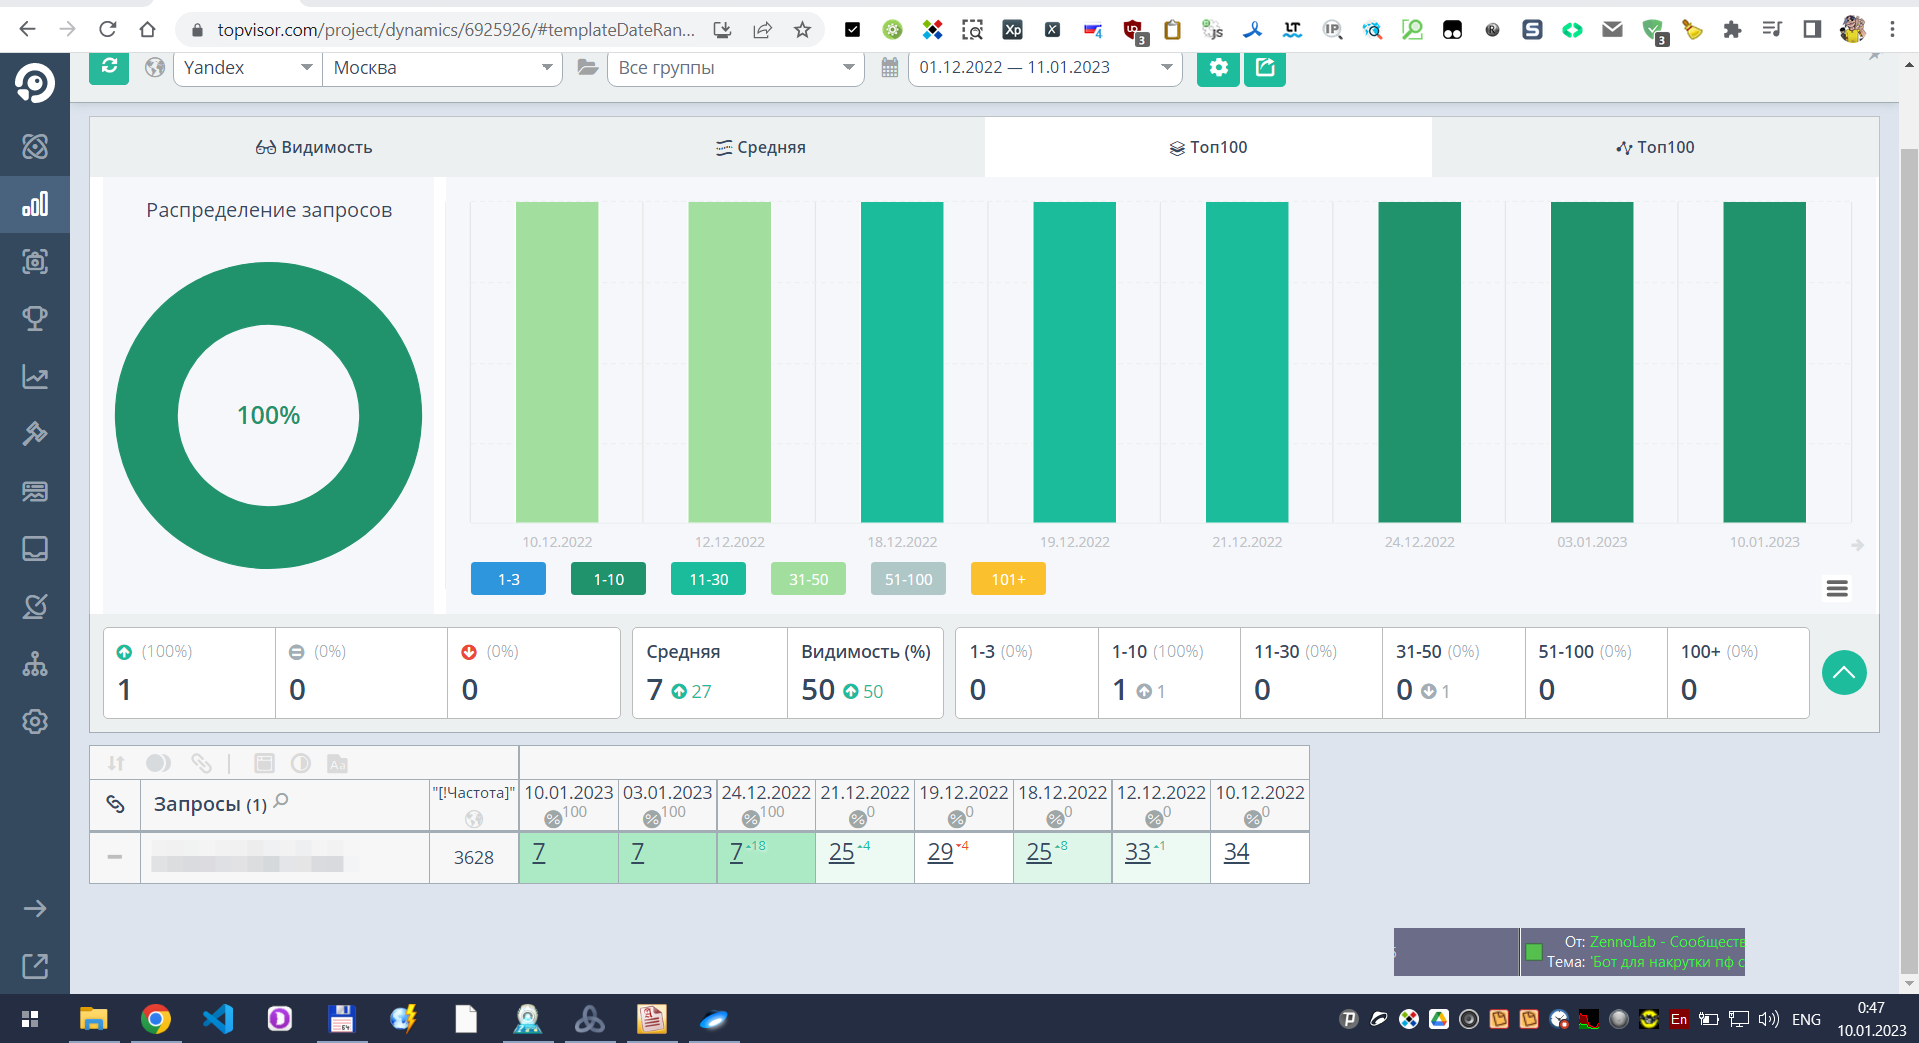Open position 33 link under 12.12.2022
This screenshot has width=1919, height=1043.
[x=1138, y=852]
